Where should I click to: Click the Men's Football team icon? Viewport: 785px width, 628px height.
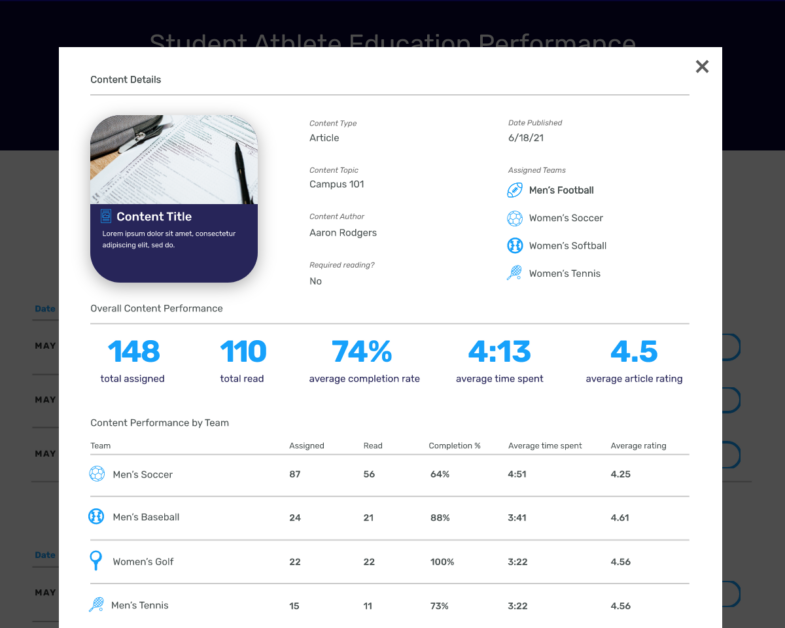pos(515,190)
